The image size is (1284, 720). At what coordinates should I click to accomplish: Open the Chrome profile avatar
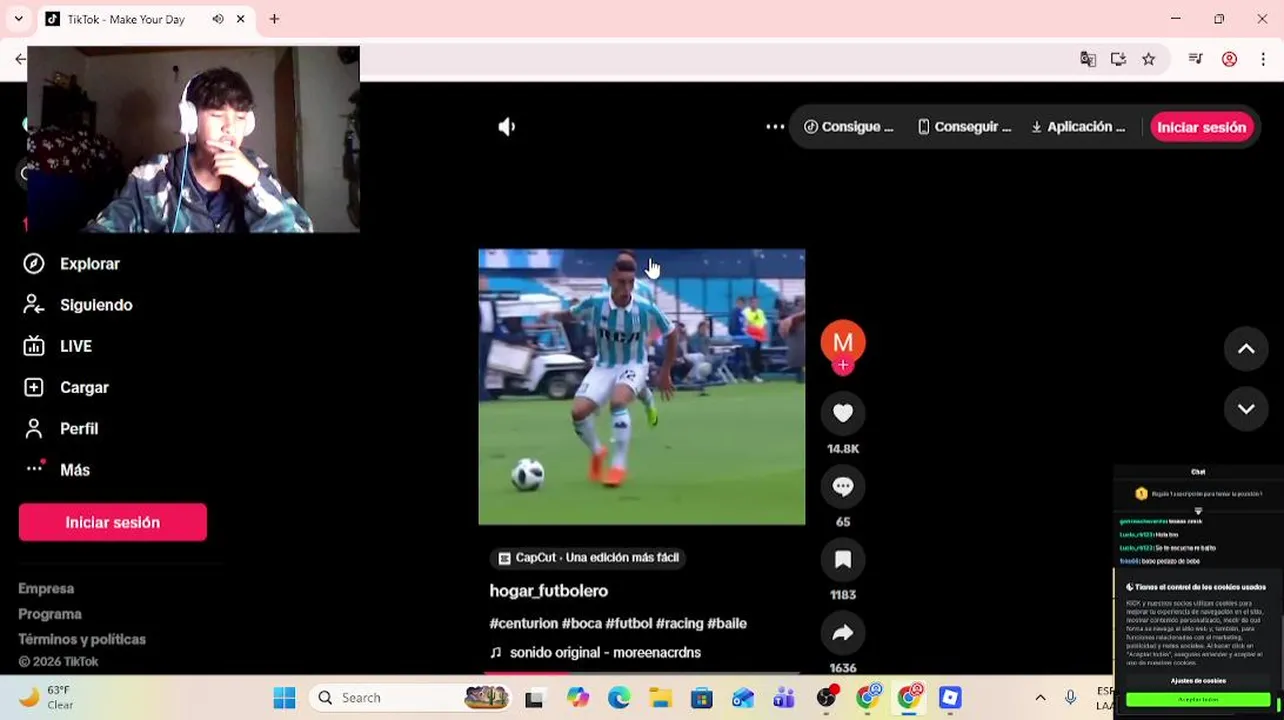tap(1229, 59)
